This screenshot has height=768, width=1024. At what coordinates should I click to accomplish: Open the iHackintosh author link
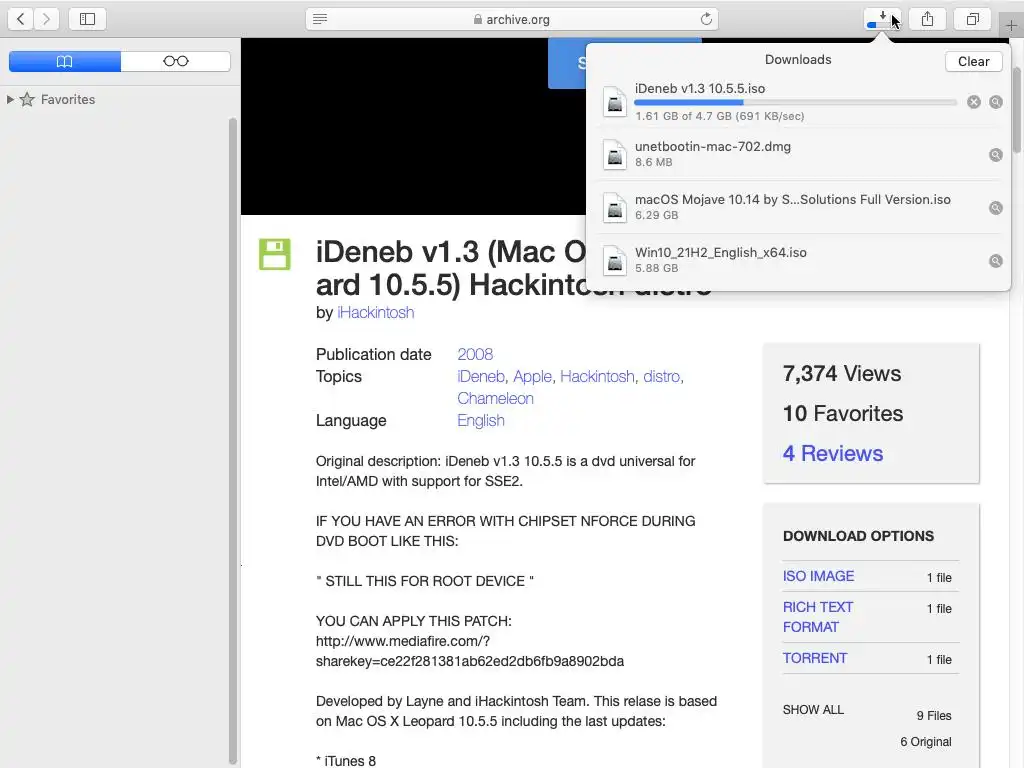coord(376,312)
